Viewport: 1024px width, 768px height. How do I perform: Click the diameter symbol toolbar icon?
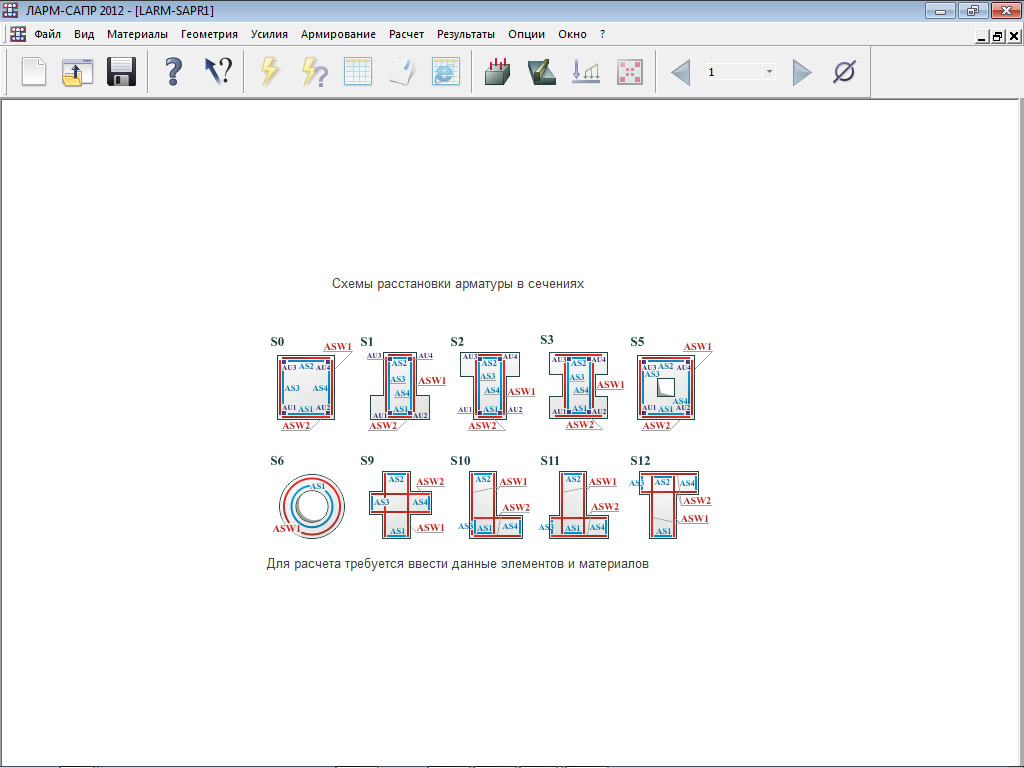(x=844, y=72)
